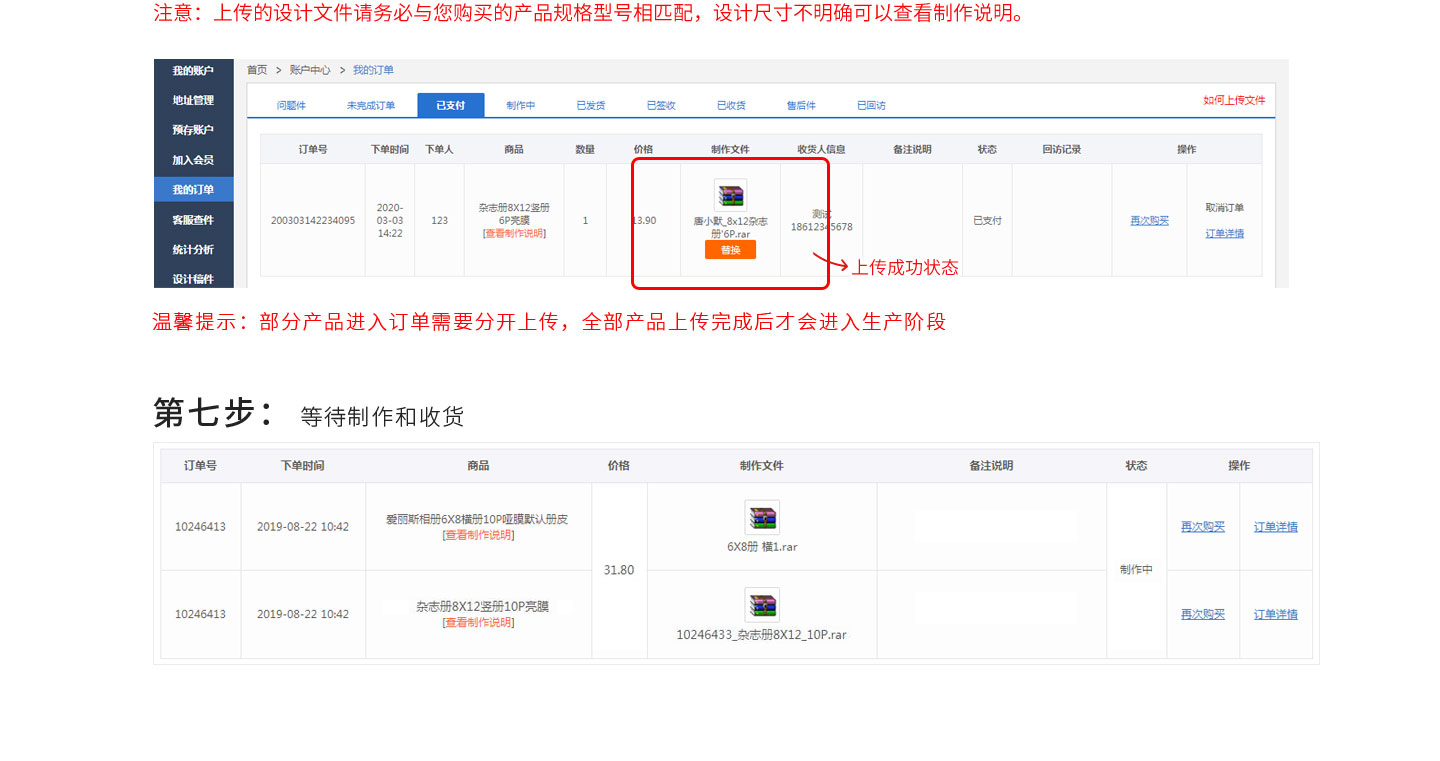Viewport: 1440px width, 761px height.
Task: Open the 已回访 tab
Action: click(x=871, y=105)
